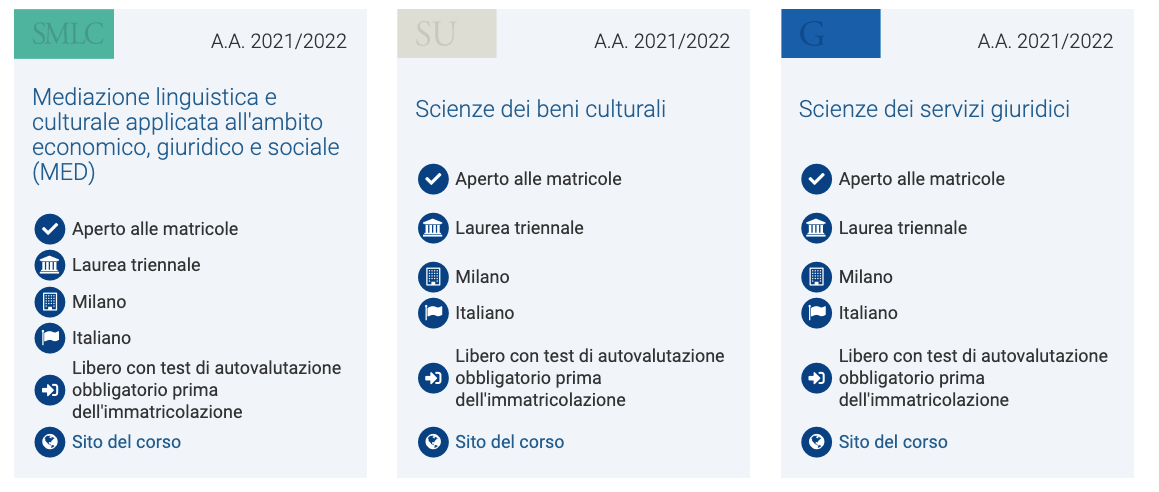Open Mediazione linguistica e culturale course title
The width and height of the screenshot is (1159, 492).
tap(186, 134)
